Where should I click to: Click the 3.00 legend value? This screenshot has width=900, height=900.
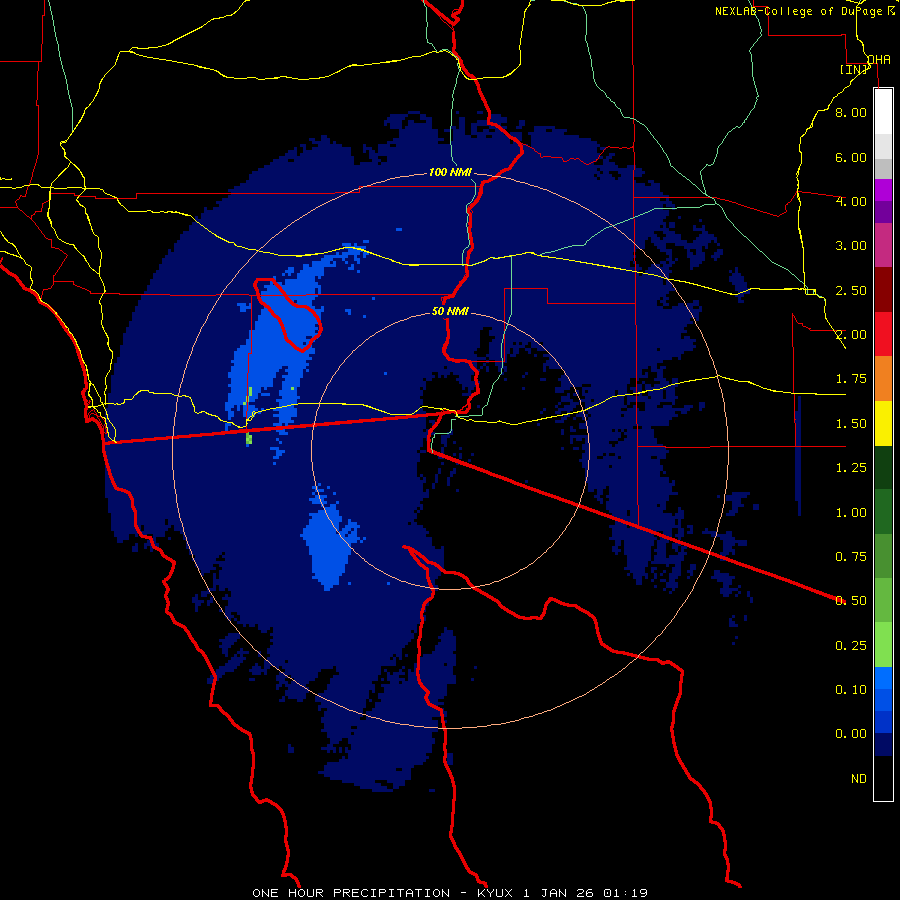[x=851, y=246]
